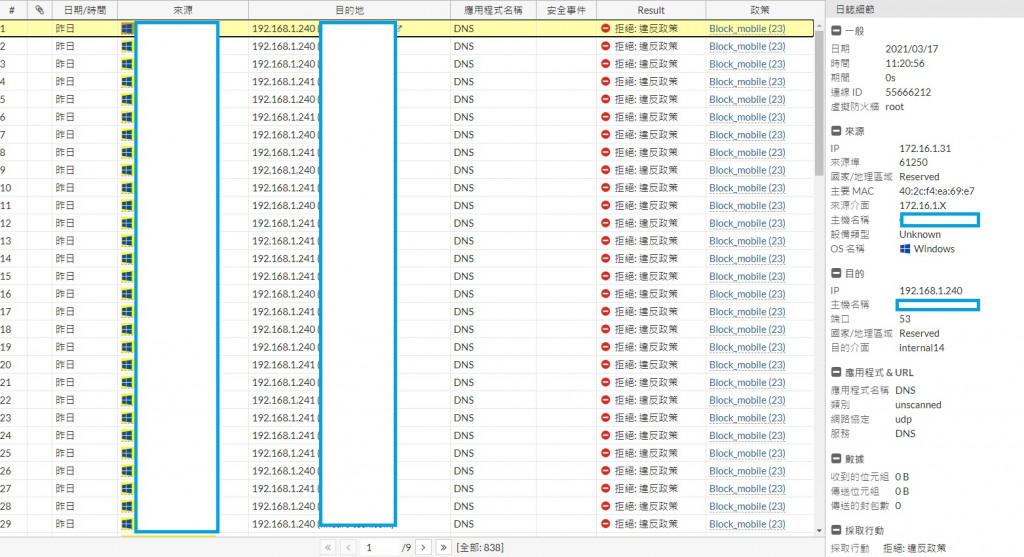Viewport: 1024px width, 557px height.
Task: Open Block_mobile (23) policy link in row 8
Action: (747, 152)
